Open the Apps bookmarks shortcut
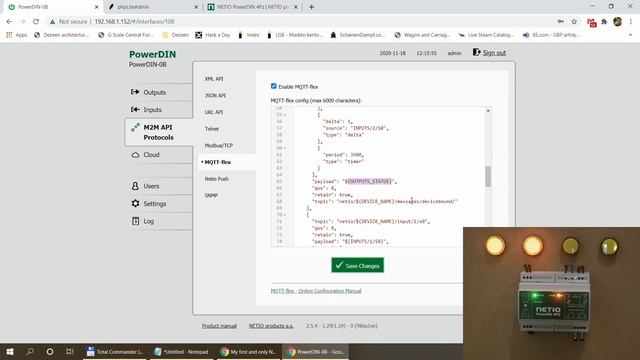Screen dimensions: 640x360 (17, 35)
